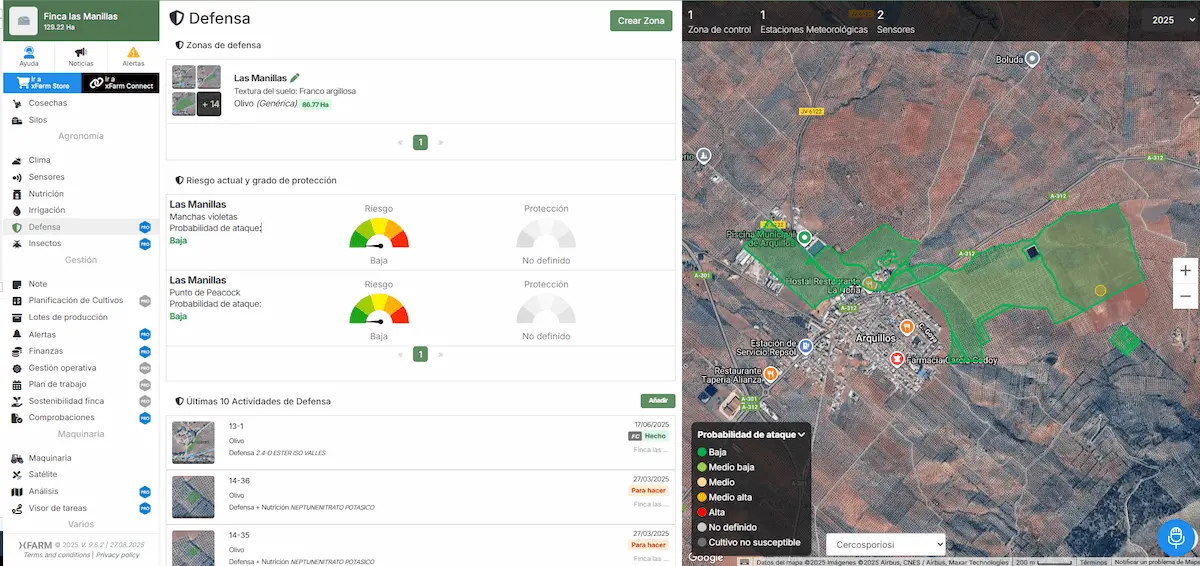Click the map zoom out minus button
Image resolution: width=1200 pixels, height=566 pixels.
click(1185, 296)
